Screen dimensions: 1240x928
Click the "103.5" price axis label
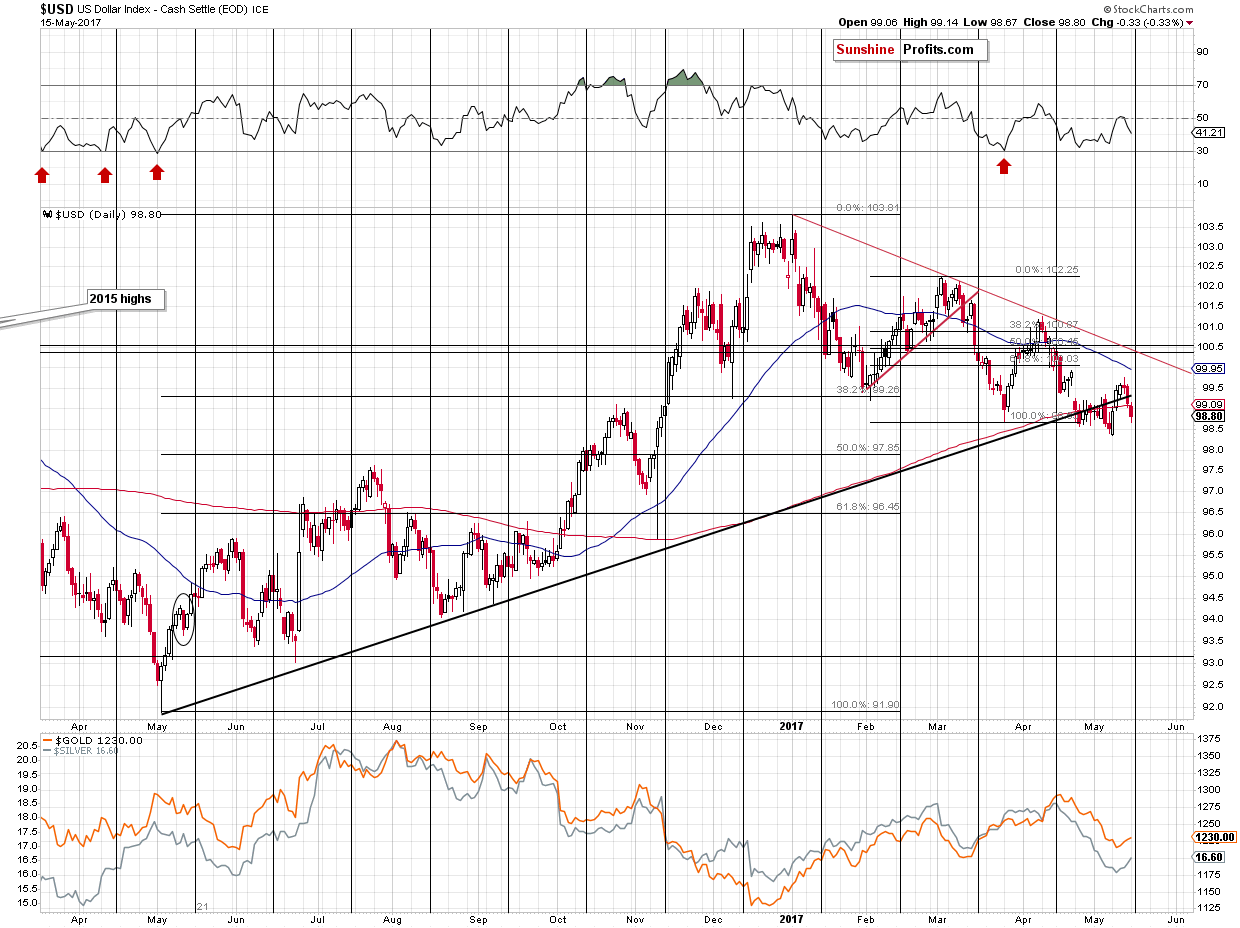(x=1212, y=226)
